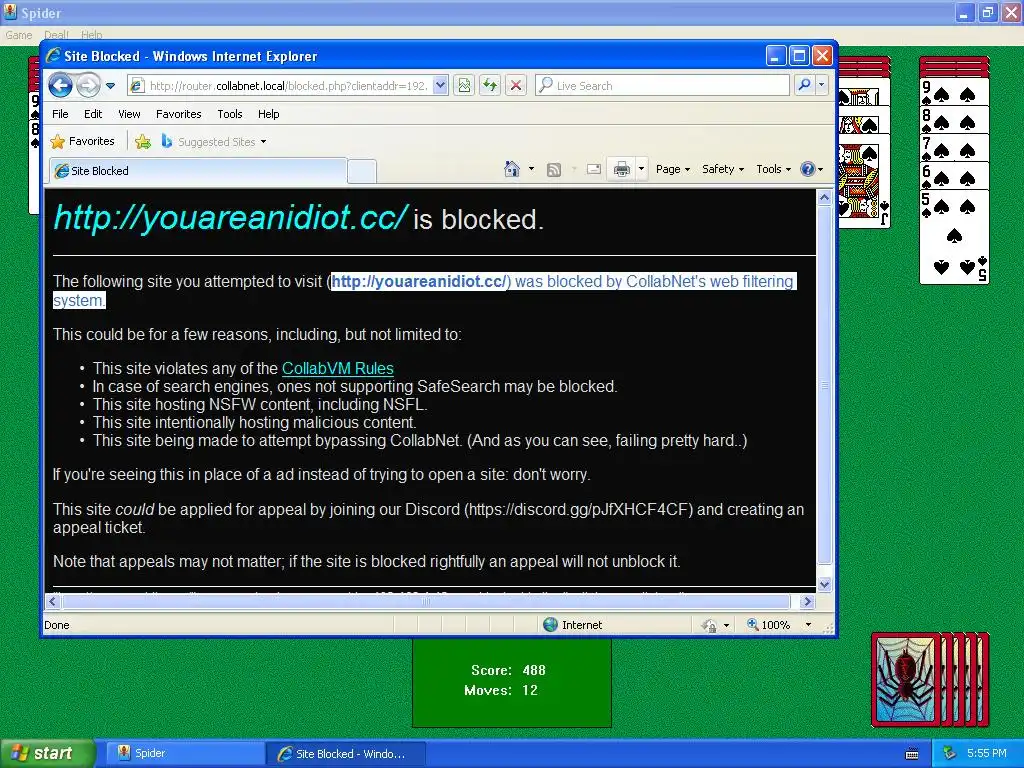Click the 5:55 PM system clock

[987, 753]
